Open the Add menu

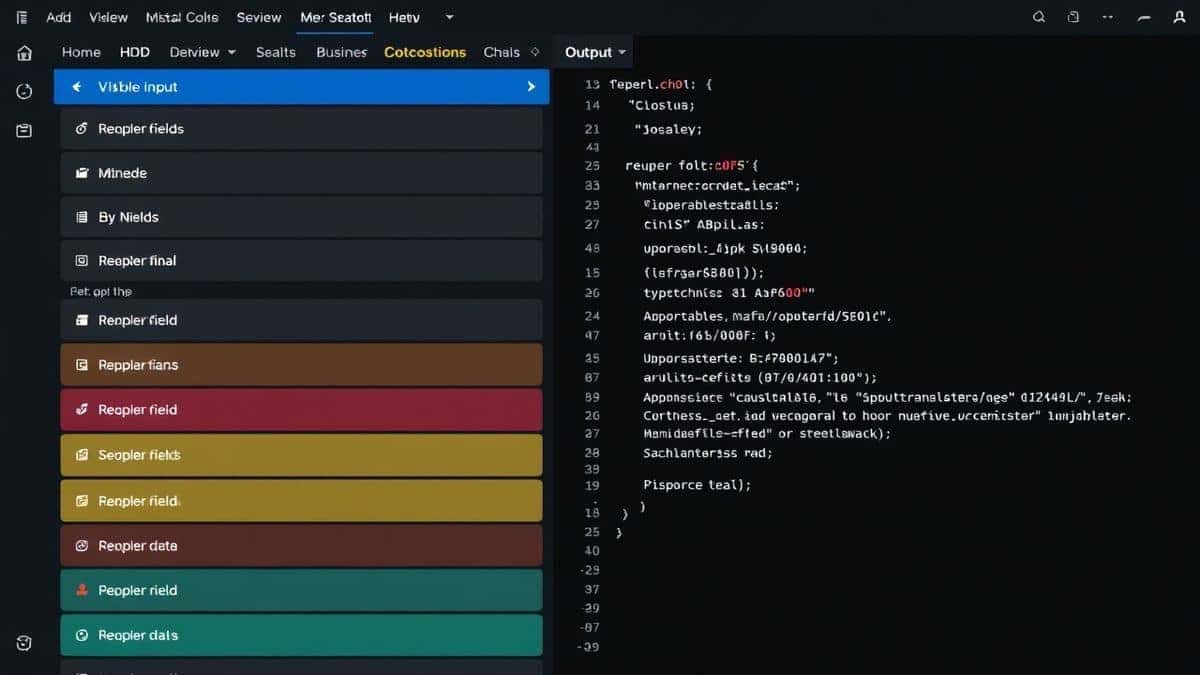59,17
